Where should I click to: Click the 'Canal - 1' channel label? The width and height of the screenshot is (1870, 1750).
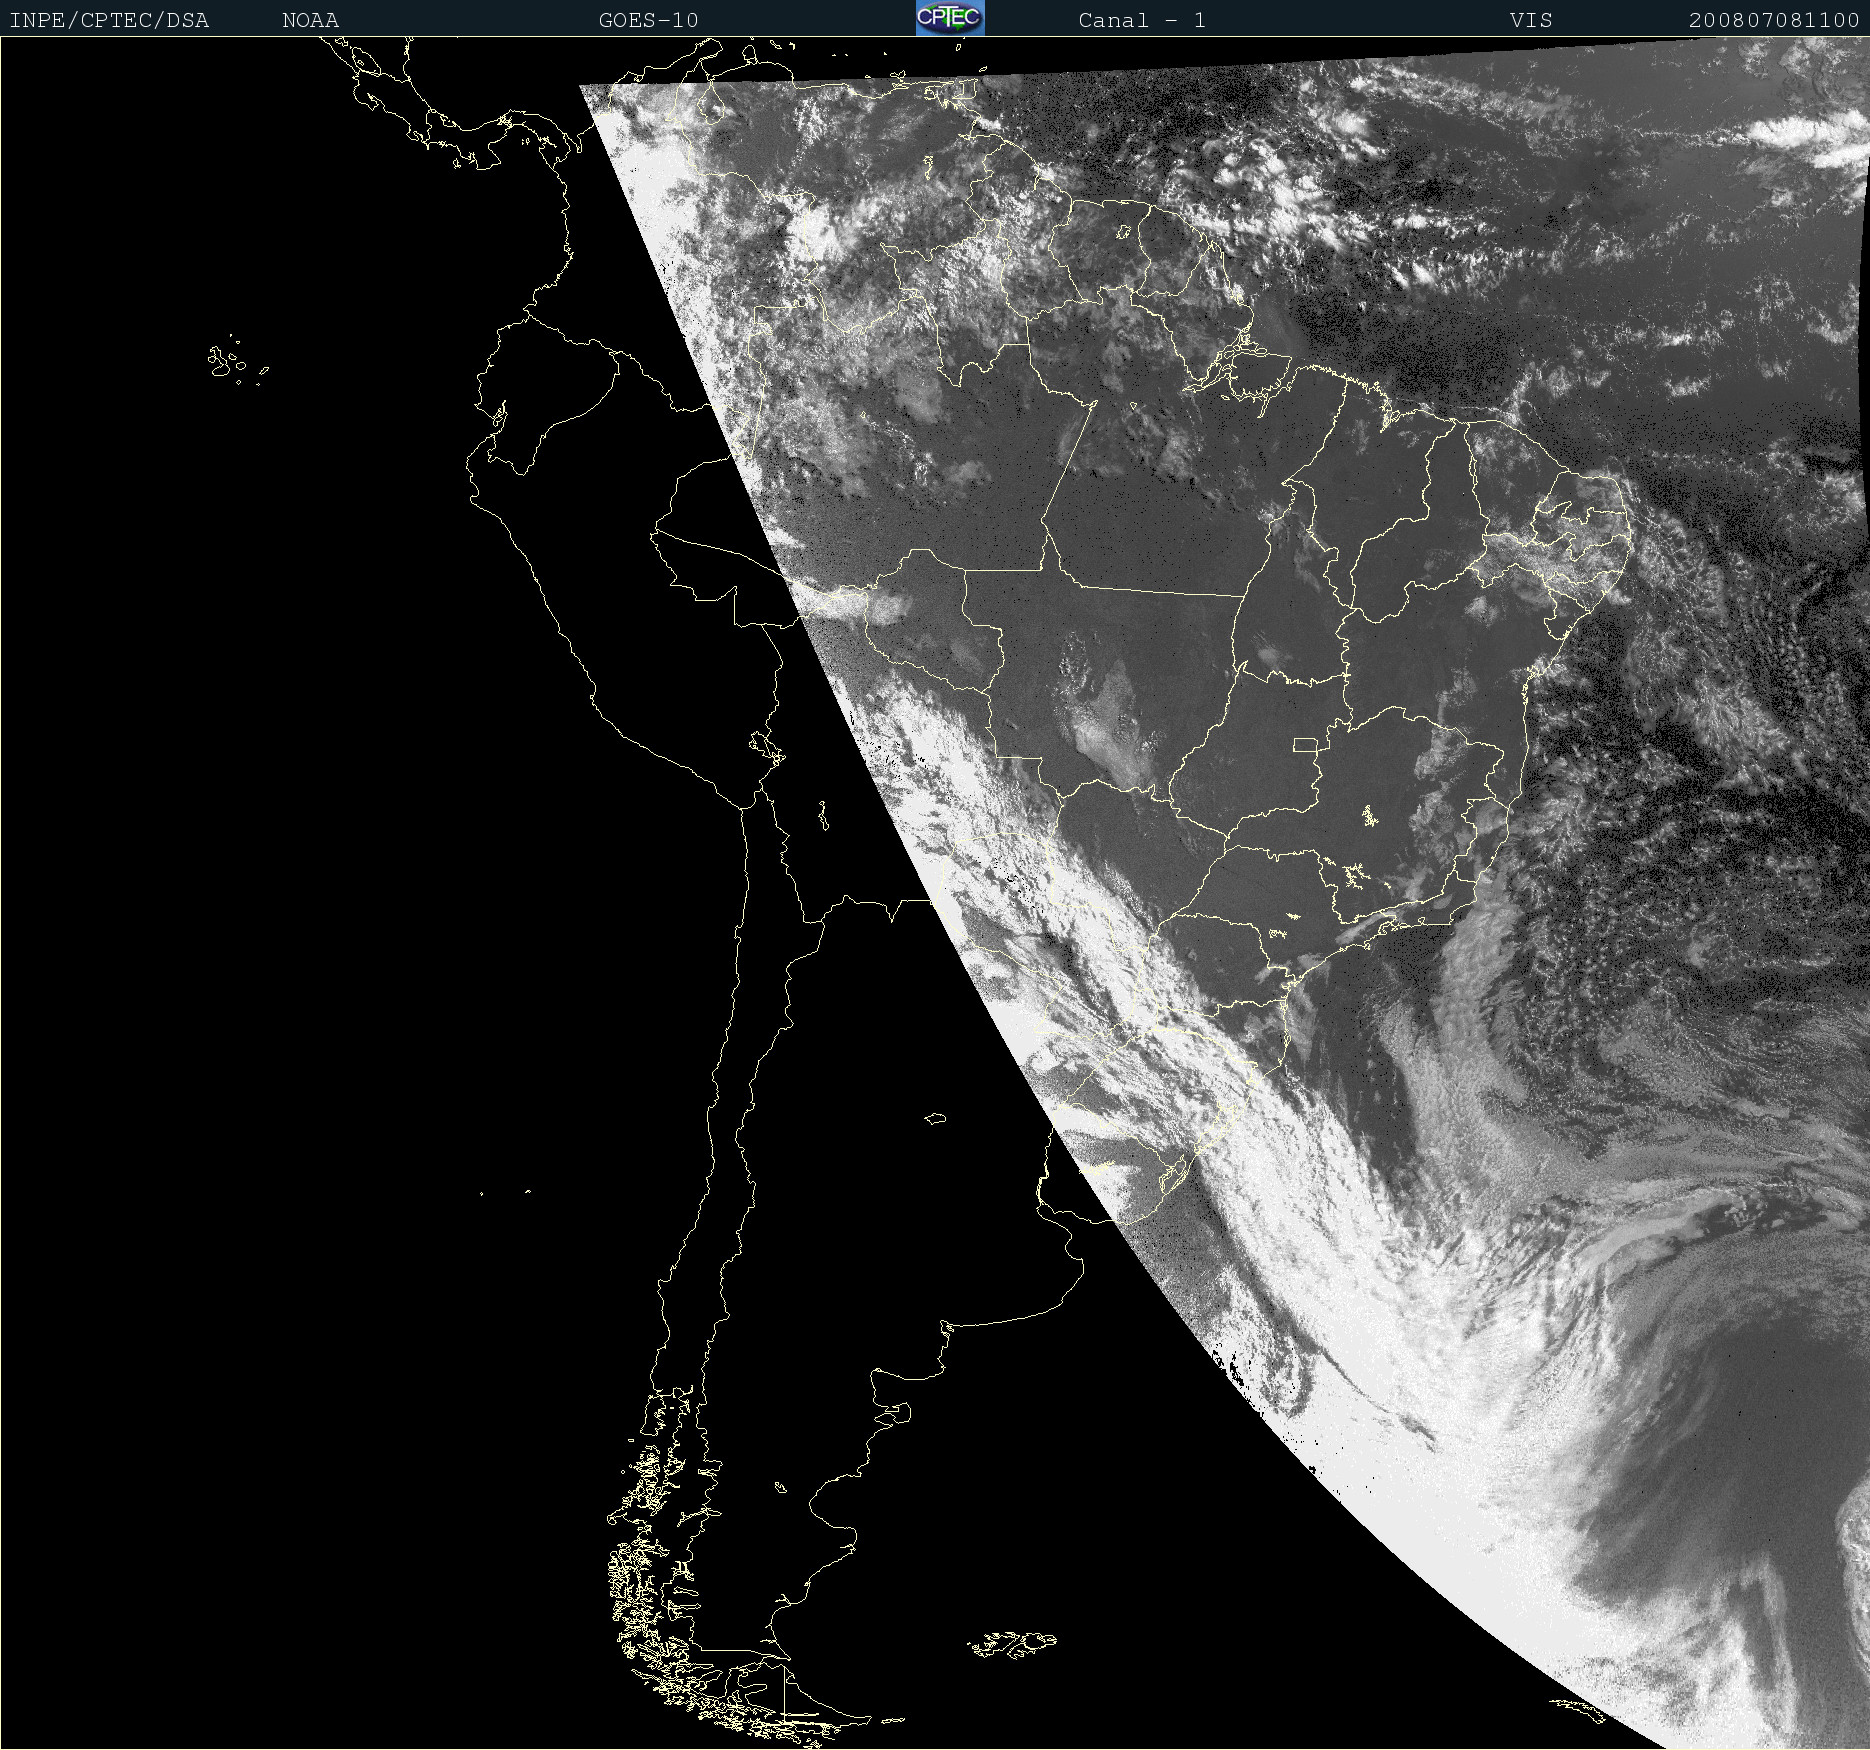1142,20
